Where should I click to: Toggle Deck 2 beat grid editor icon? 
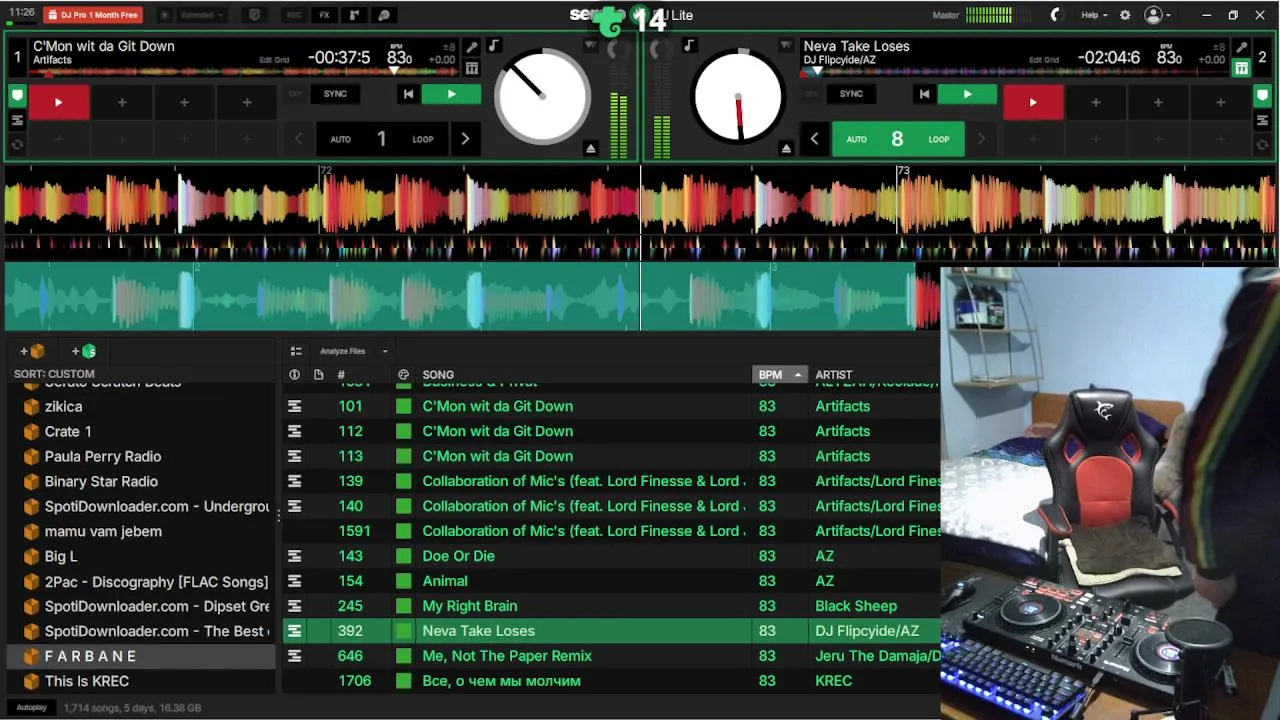pyautogui.click(x=1241, y=68)
